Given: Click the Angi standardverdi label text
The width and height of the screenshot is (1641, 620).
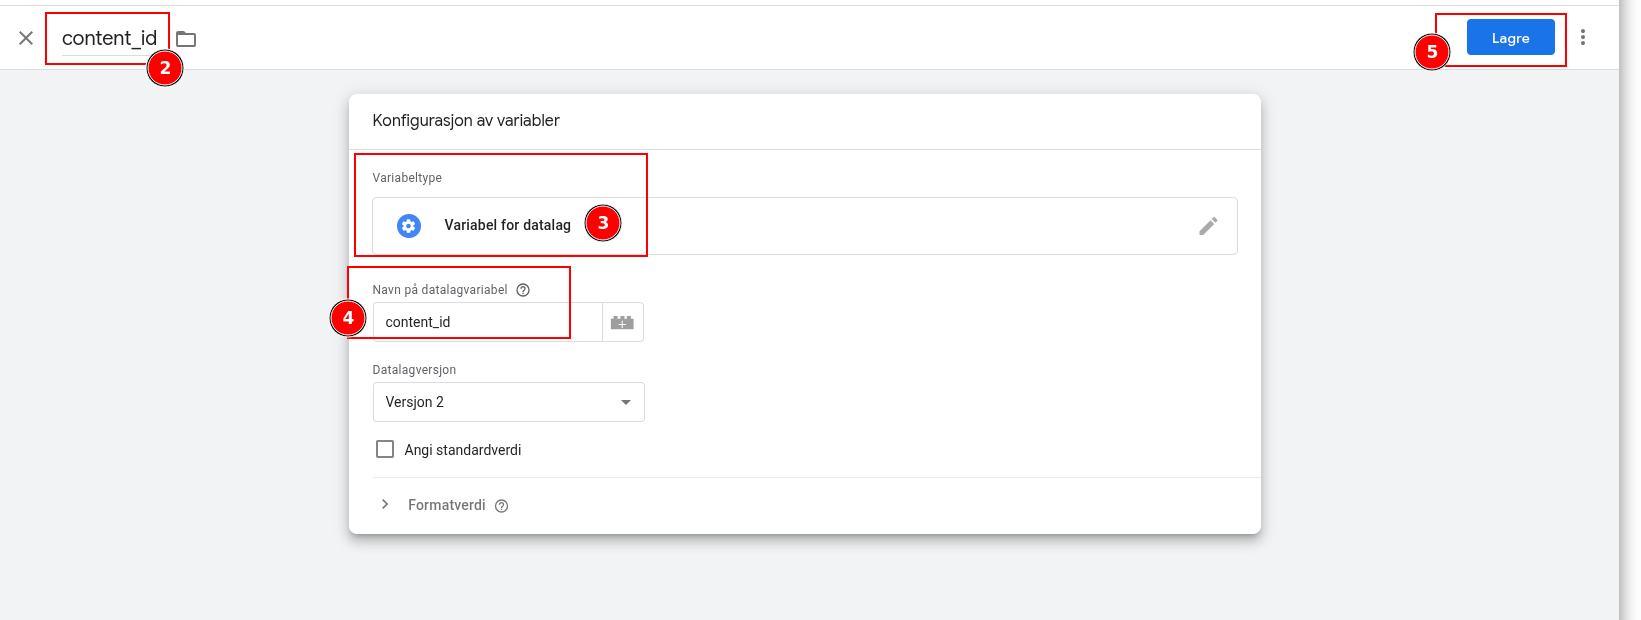Looking at the screenshot, I should (x=462, y=450).
